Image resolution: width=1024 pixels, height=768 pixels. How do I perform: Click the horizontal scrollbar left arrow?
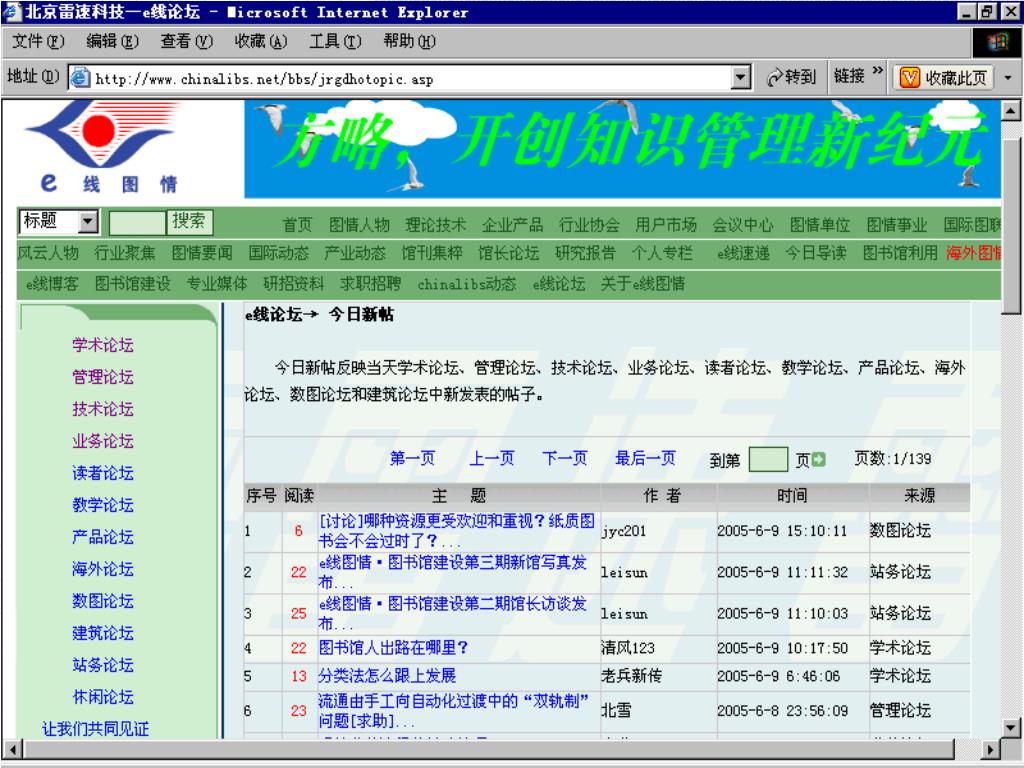pyautogui.click(x=12, y=749)
